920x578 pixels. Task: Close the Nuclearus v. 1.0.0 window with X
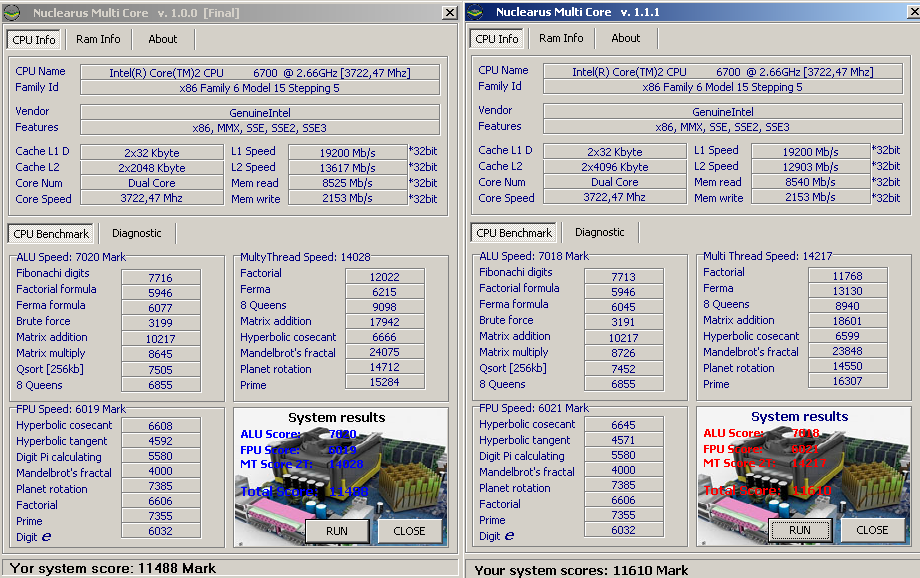450,12
